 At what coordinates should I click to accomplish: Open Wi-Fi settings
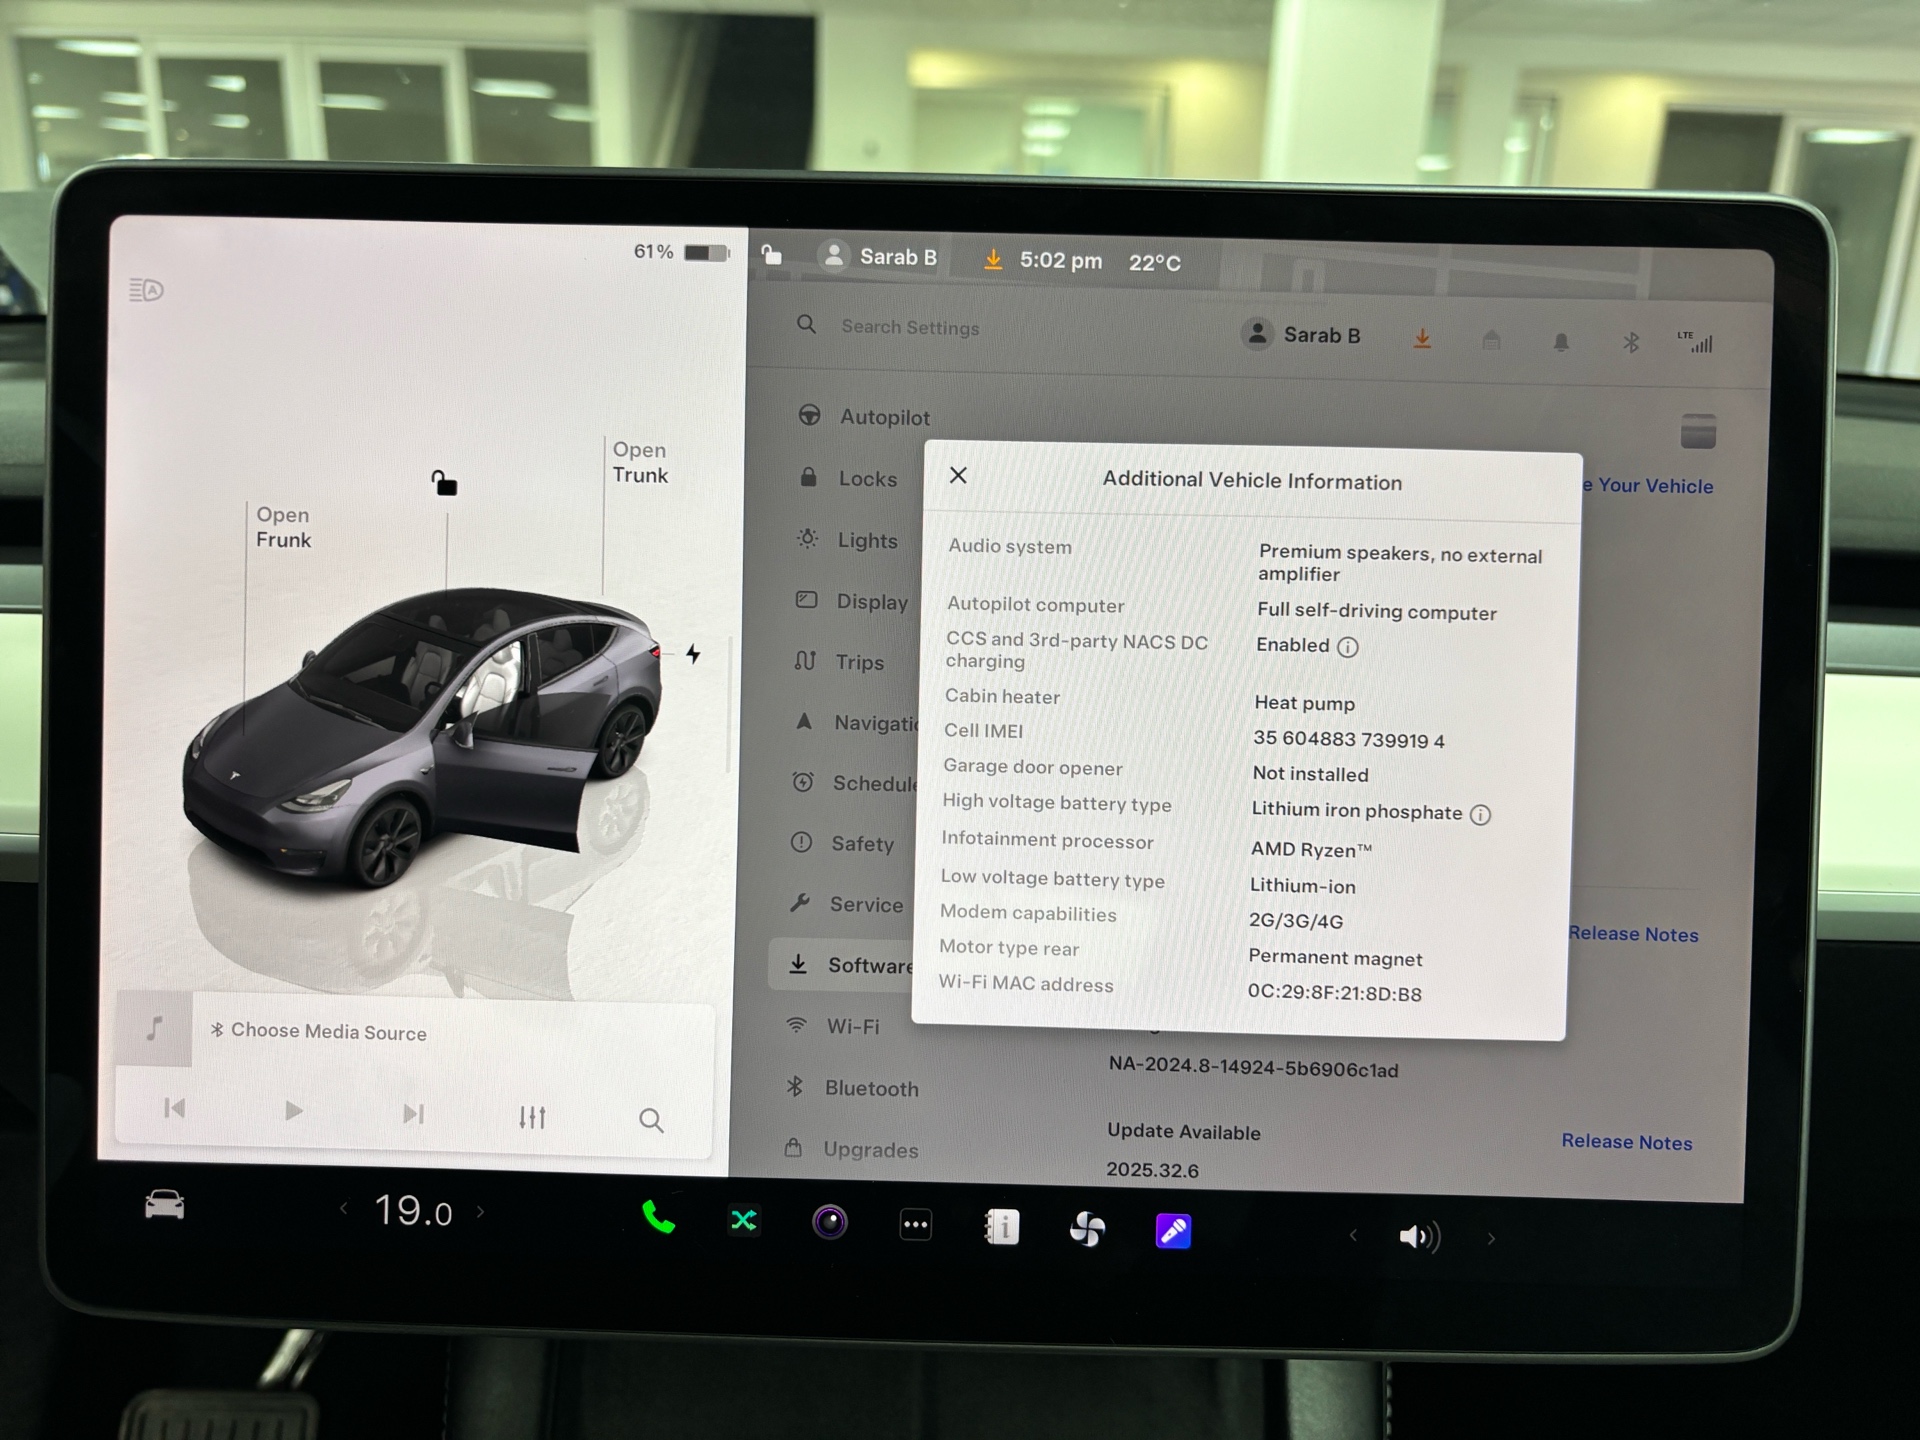pyautogui.click(x=831, y=1026)
